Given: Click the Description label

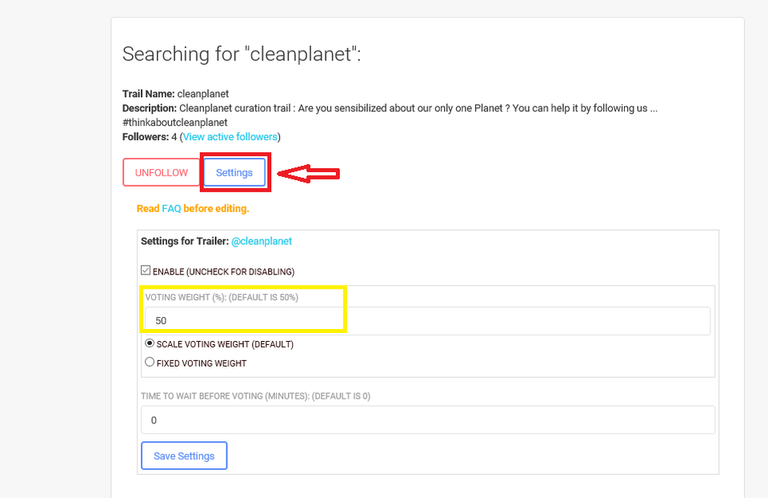Looking at the screenshot, I should click(149, 107).
